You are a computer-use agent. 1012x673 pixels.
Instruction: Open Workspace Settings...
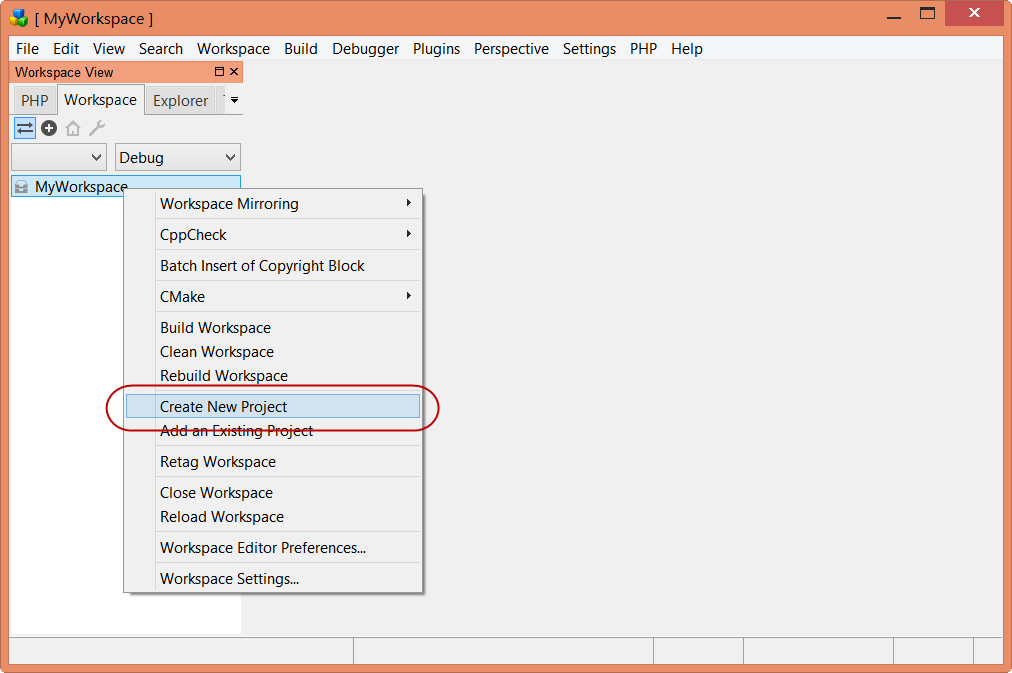click(x=274, y=579)
